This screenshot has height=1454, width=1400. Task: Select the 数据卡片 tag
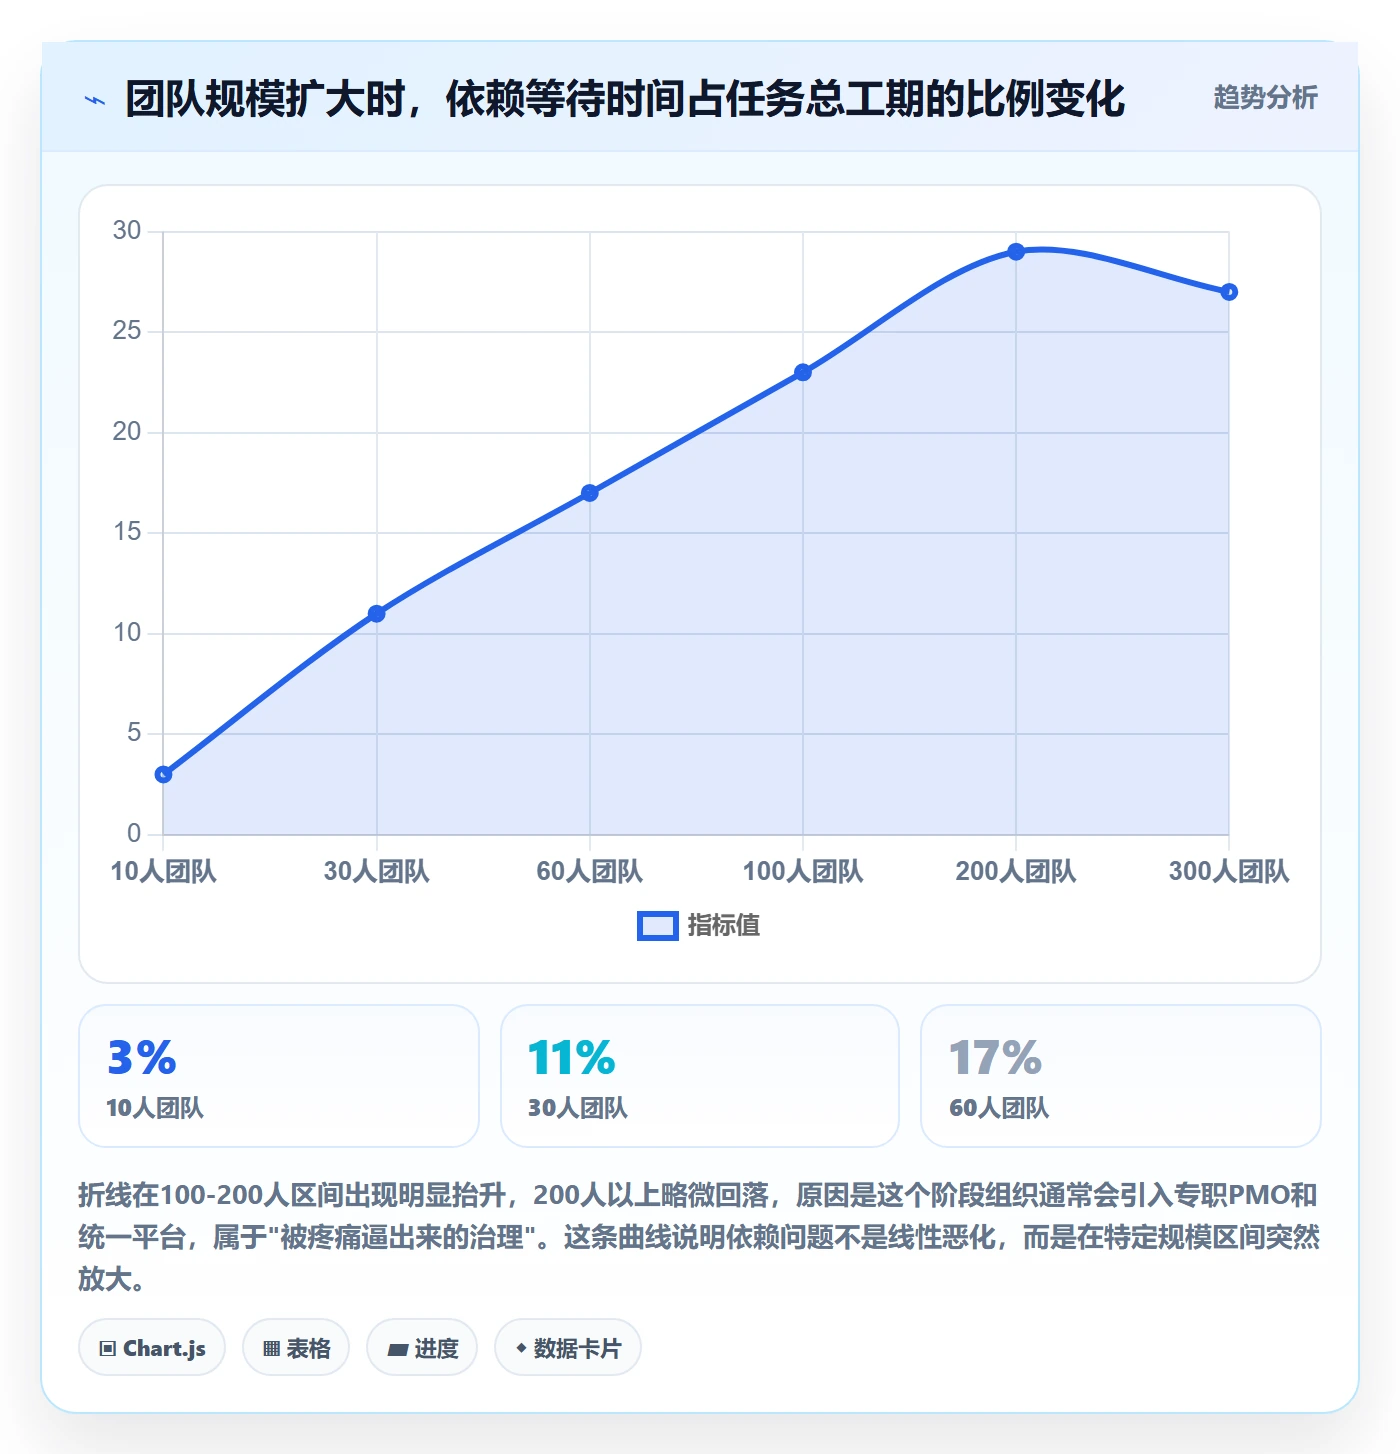[568, 1348]
